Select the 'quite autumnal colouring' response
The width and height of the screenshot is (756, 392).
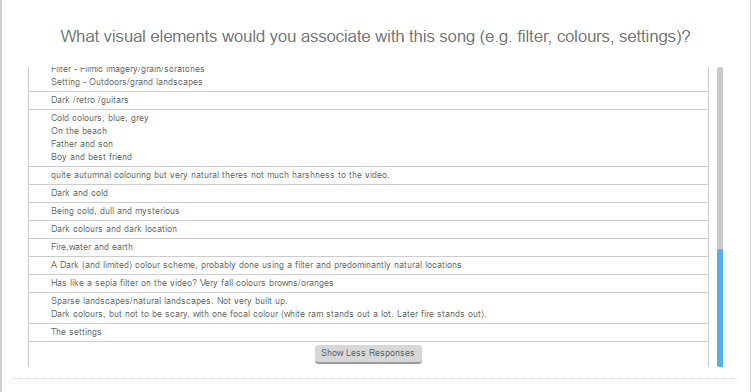pyautogui.click(x=368, y=175)
